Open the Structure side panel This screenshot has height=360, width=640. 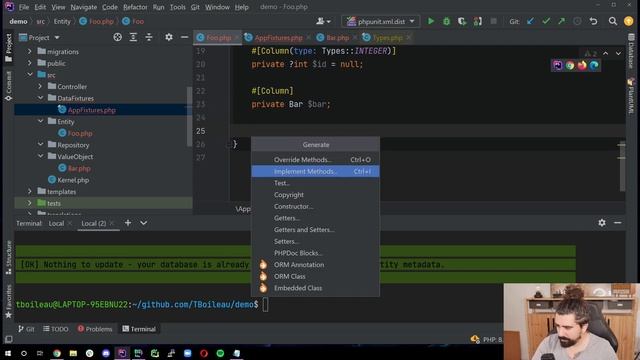(8, 258)
